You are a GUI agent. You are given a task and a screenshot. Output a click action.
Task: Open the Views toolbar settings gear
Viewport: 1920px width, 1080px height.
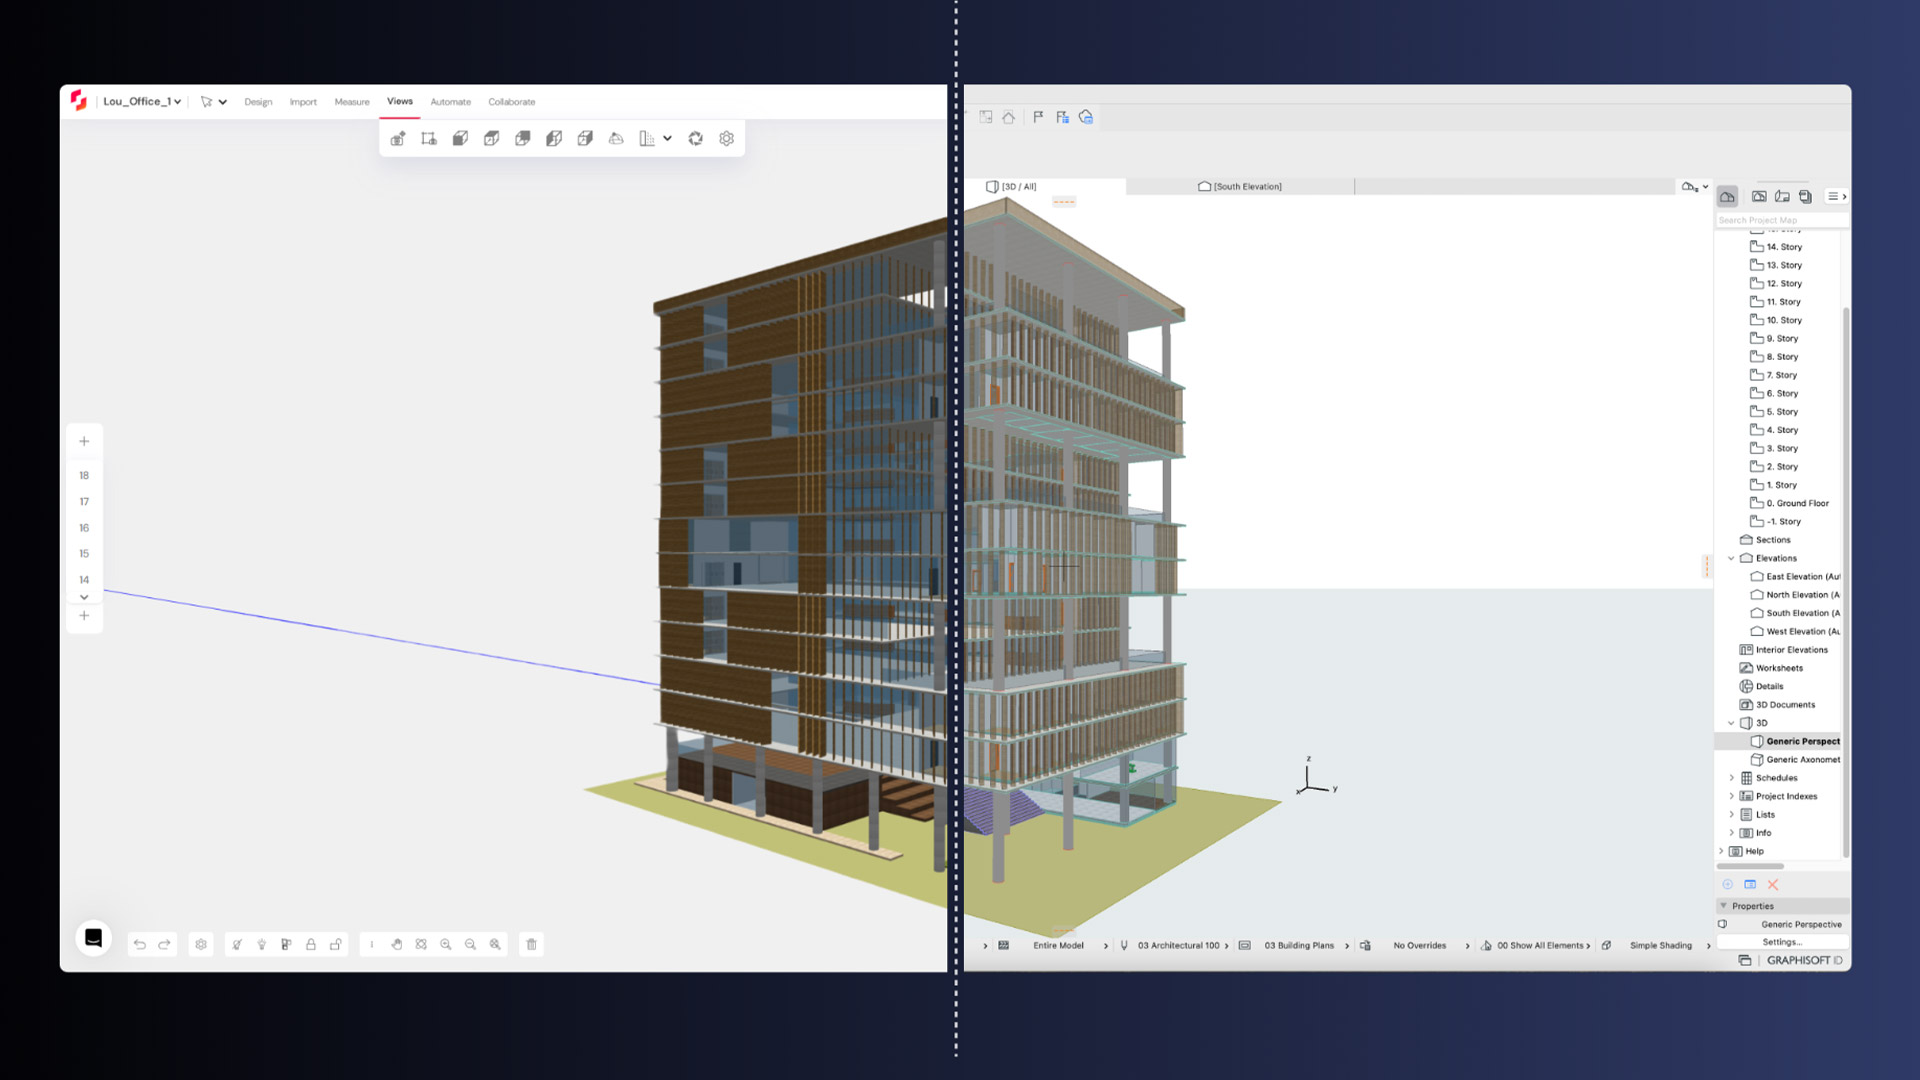coord(726,138)
